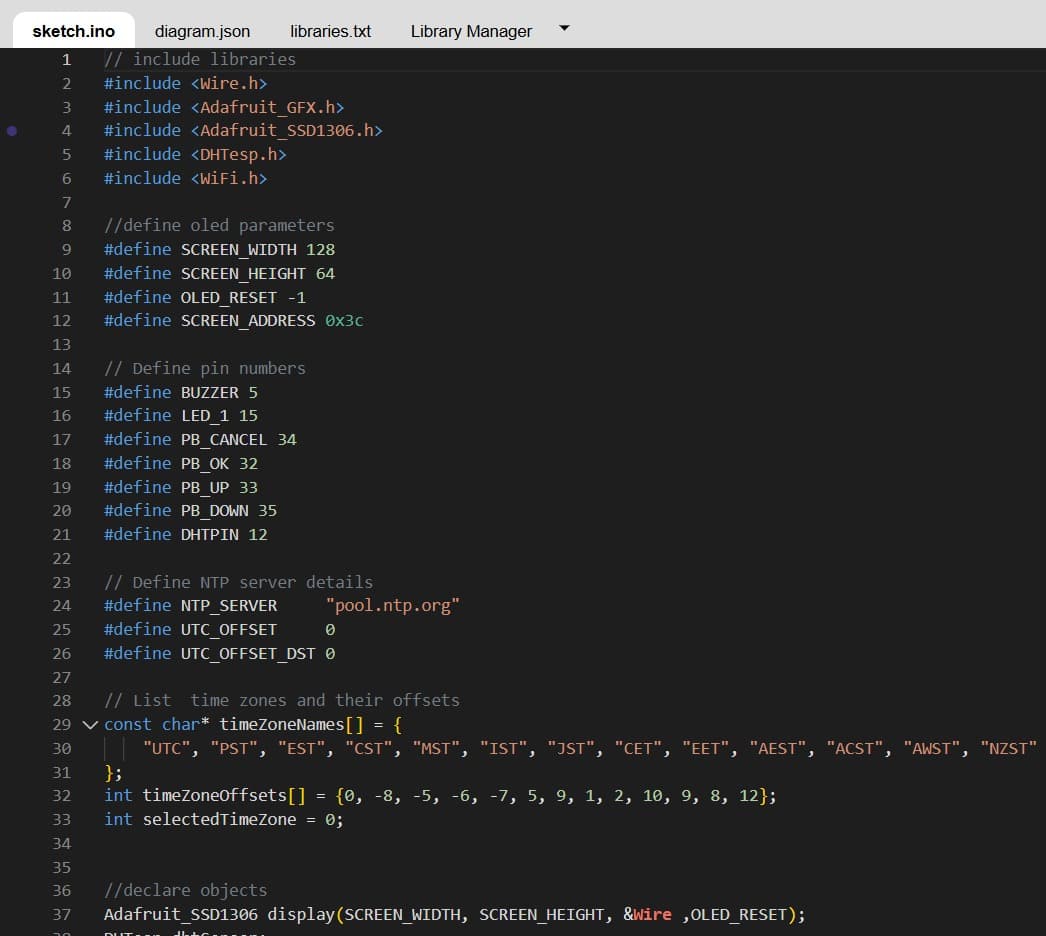Click the &Wire argument on line 37
This screenshot has height=936, width=1046.
point(647,915)
